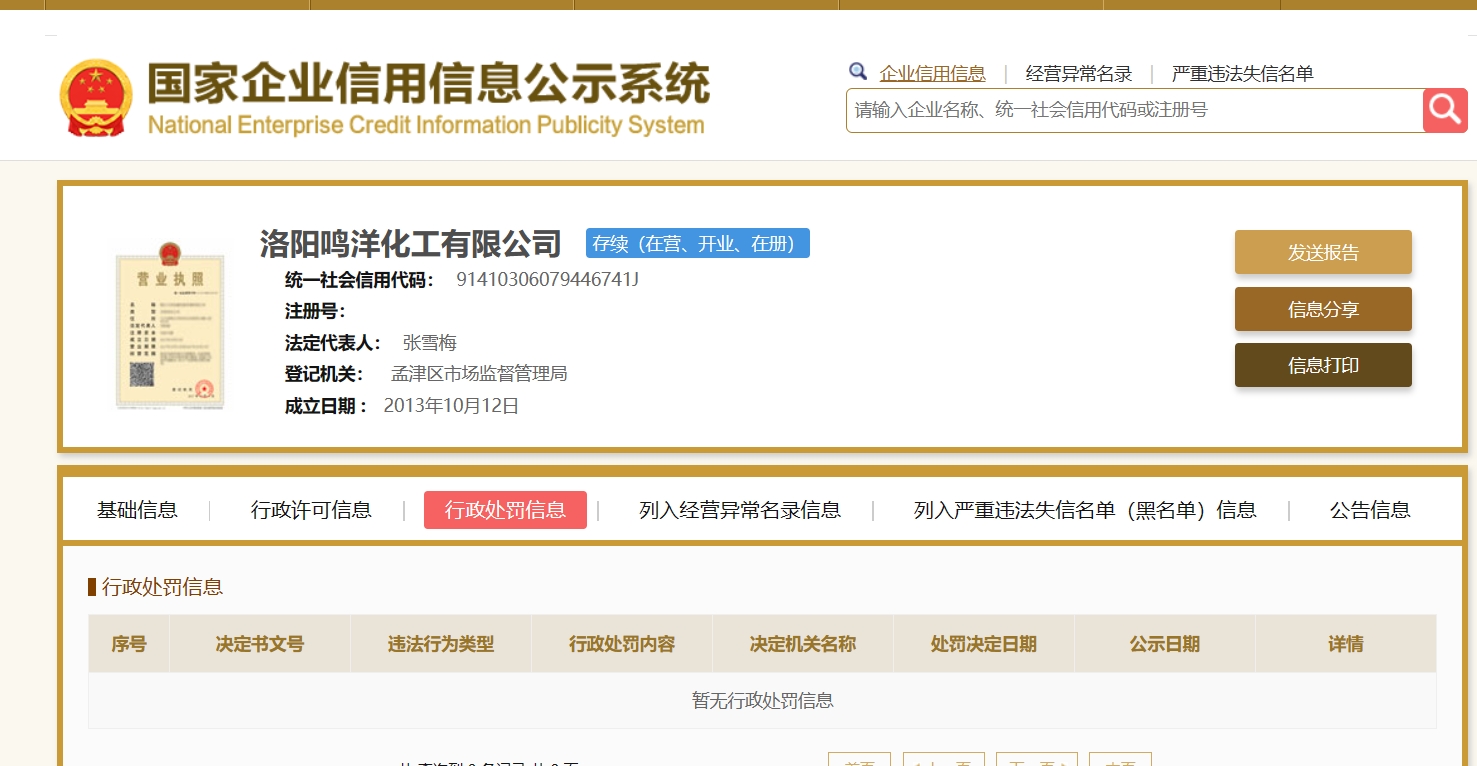Switch to the 基础信息 tab
The image size is (1477, 766).
pos(137,510)
